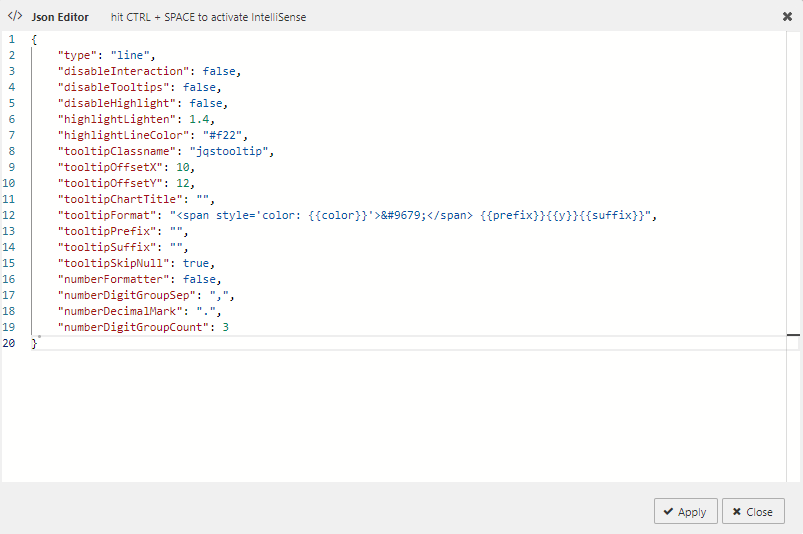This screenshot has height=534, width=803.
Task: Click the Json Editor code brackets icon
Action: [15, 17]
